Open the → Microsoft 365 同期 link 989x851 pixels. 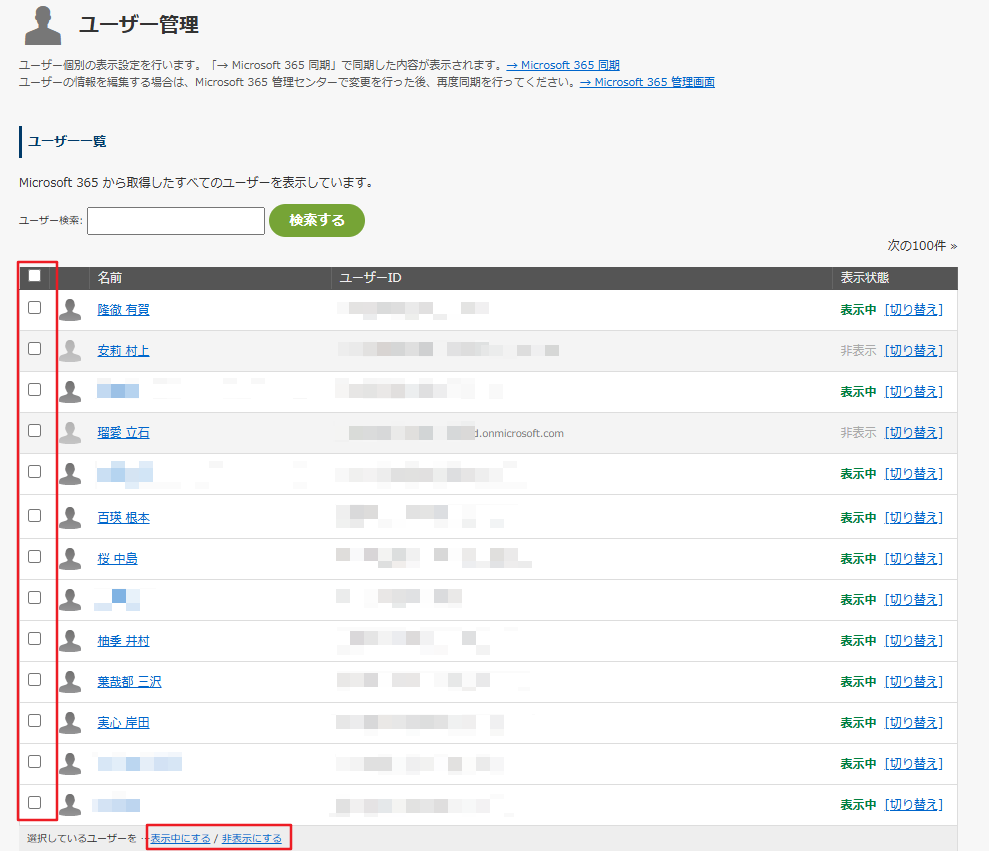(563, 65)
